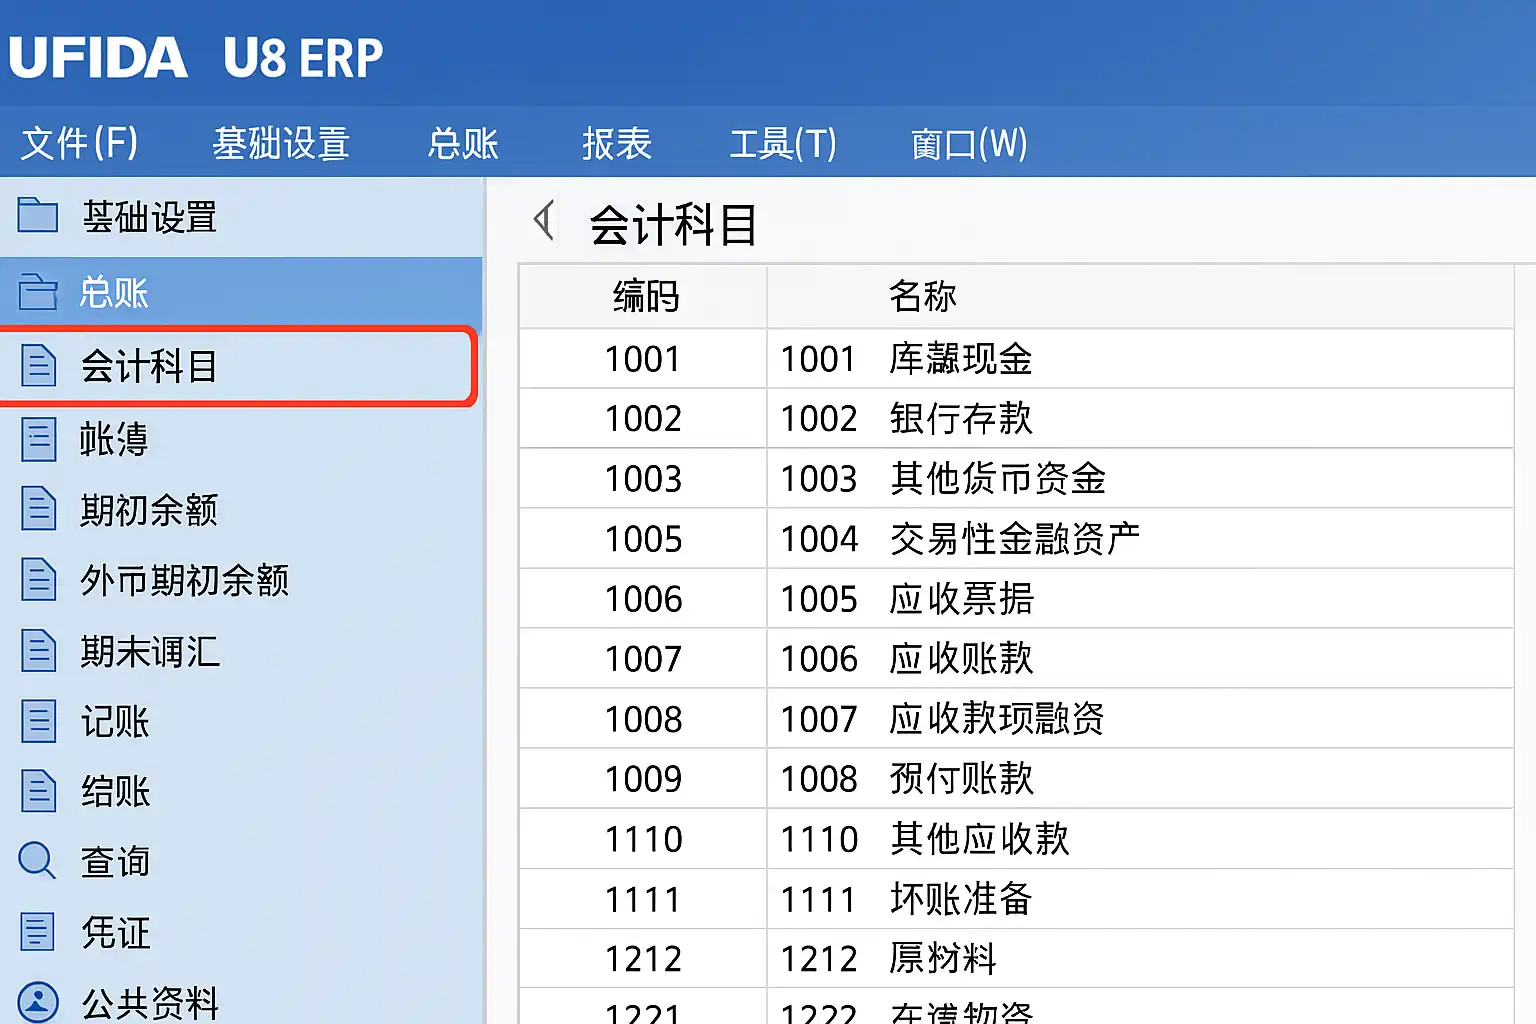Click the 原材料 name cell
1536x1024 pixels.
click(1140, 959)
